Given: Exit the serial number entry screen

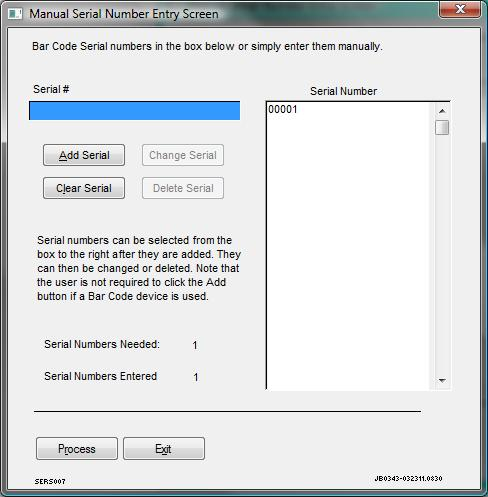Looking at the screenshot, I should [164, 449].
